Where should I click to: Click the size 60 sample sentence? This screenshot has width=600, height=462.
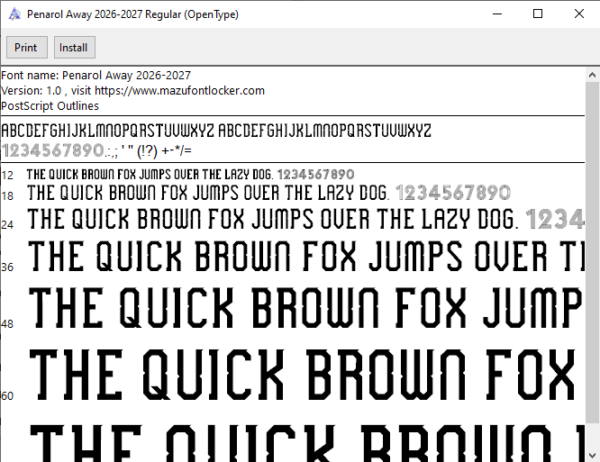[x=302, y=374]
